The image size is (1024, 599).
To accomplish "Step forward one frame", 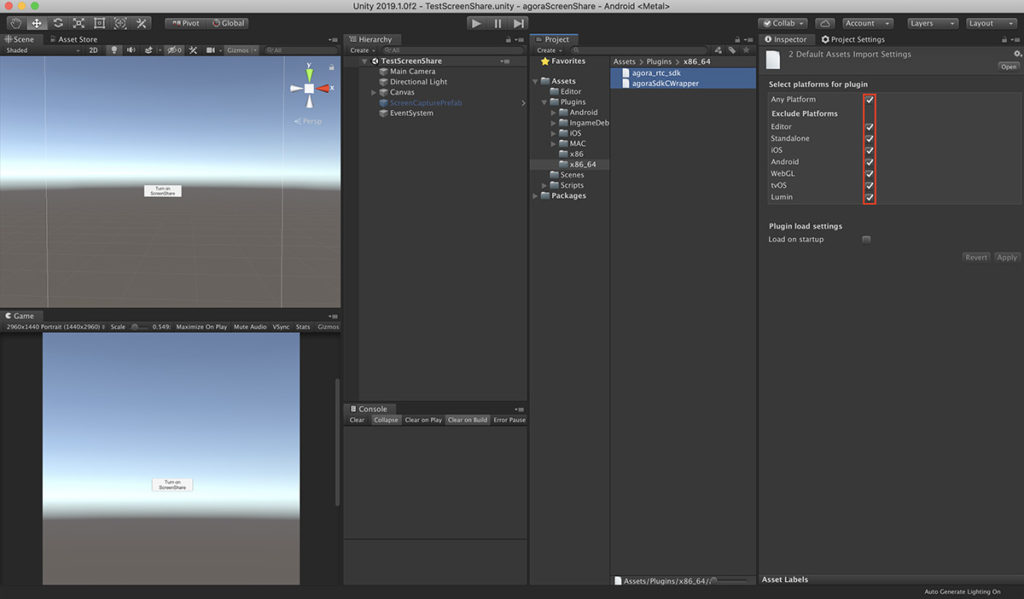I will (x=519, y=23).
